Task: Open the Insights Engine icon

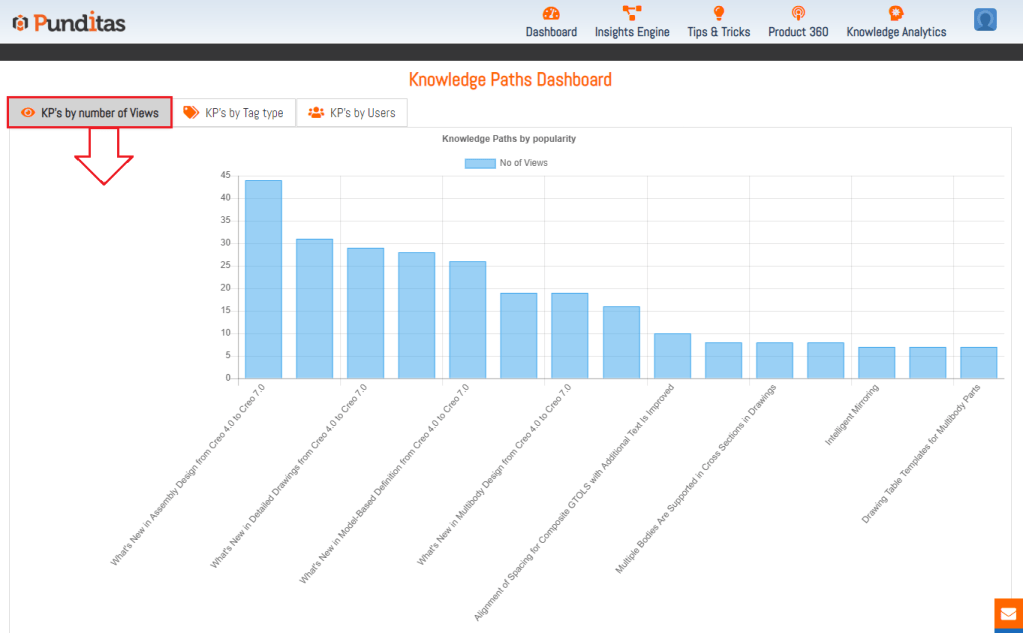Action: (632, 13)
